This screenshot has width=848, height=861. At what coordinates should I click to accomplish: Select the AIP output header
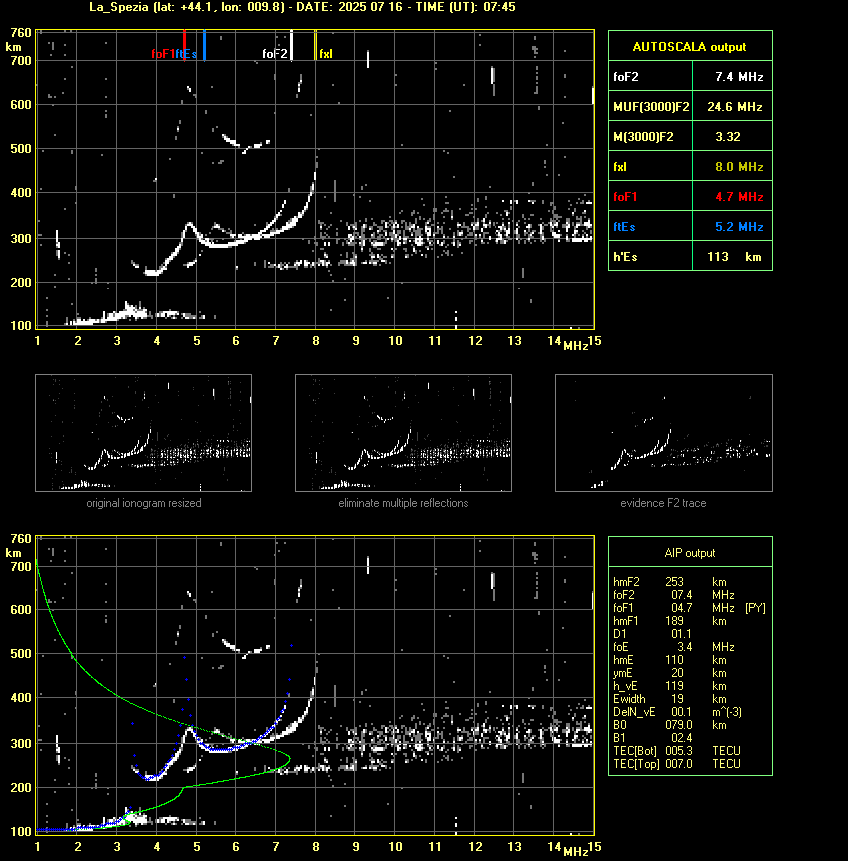pos(690,553)
